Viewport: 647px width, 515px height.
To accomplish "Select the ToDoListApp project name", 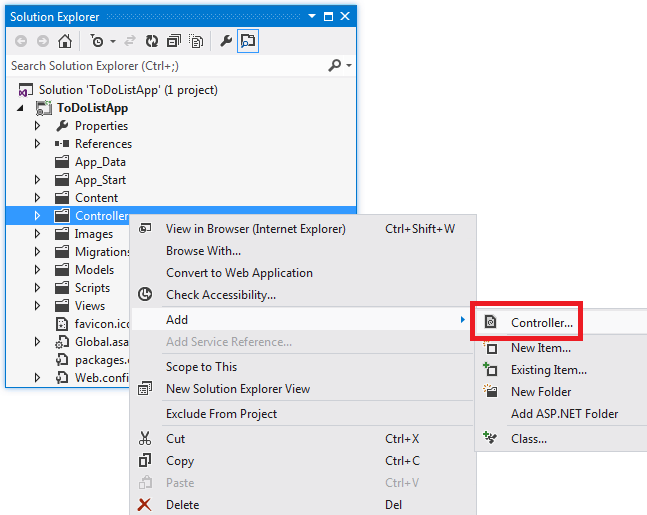I will (92, 108).
